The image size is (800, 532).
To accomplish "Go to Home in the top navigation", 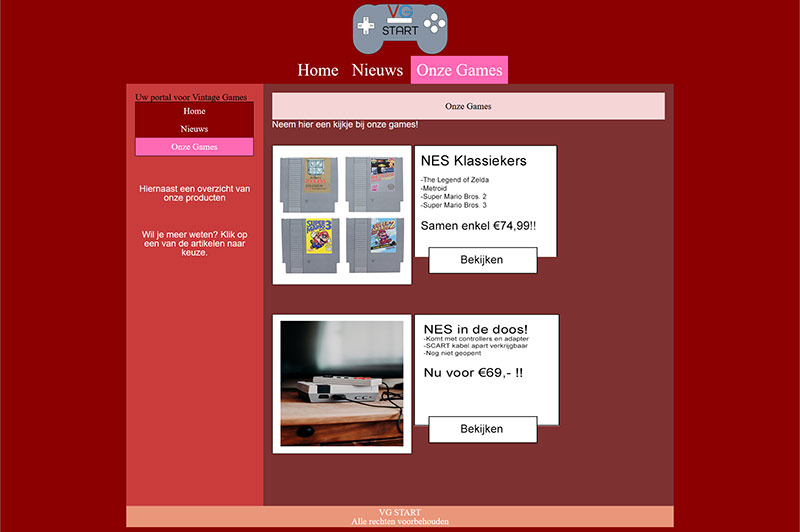I will tap(318, 70).
